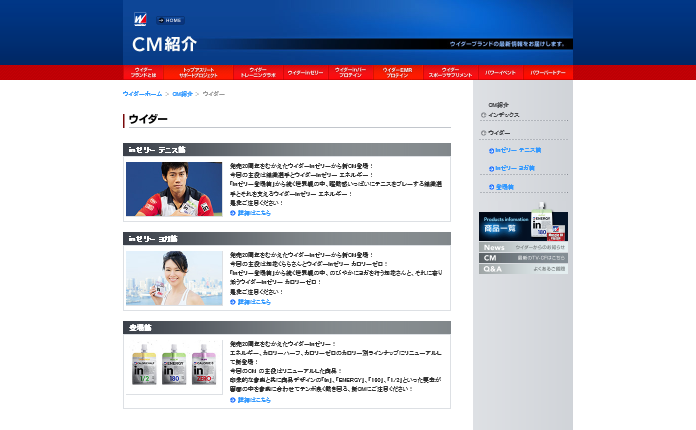Open the three jelly pouches thumbnail
This screenshot has width=696, height=430.
coord(174,367)
